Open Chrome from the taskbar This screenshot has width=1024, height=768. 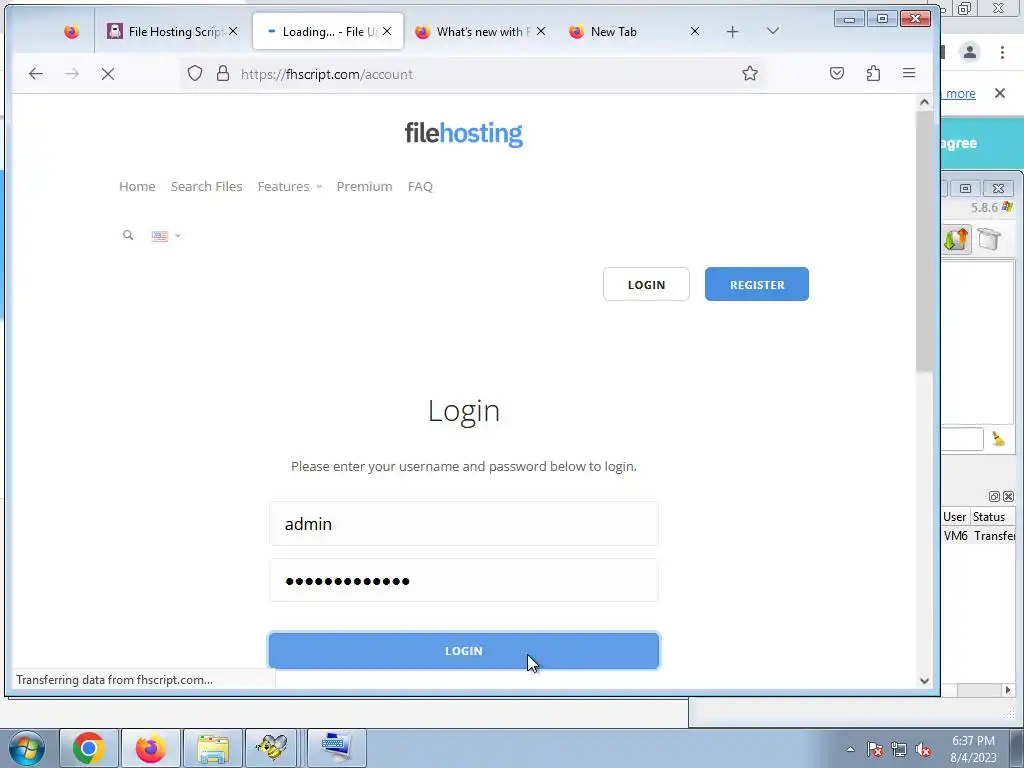[x=89, y=748]
